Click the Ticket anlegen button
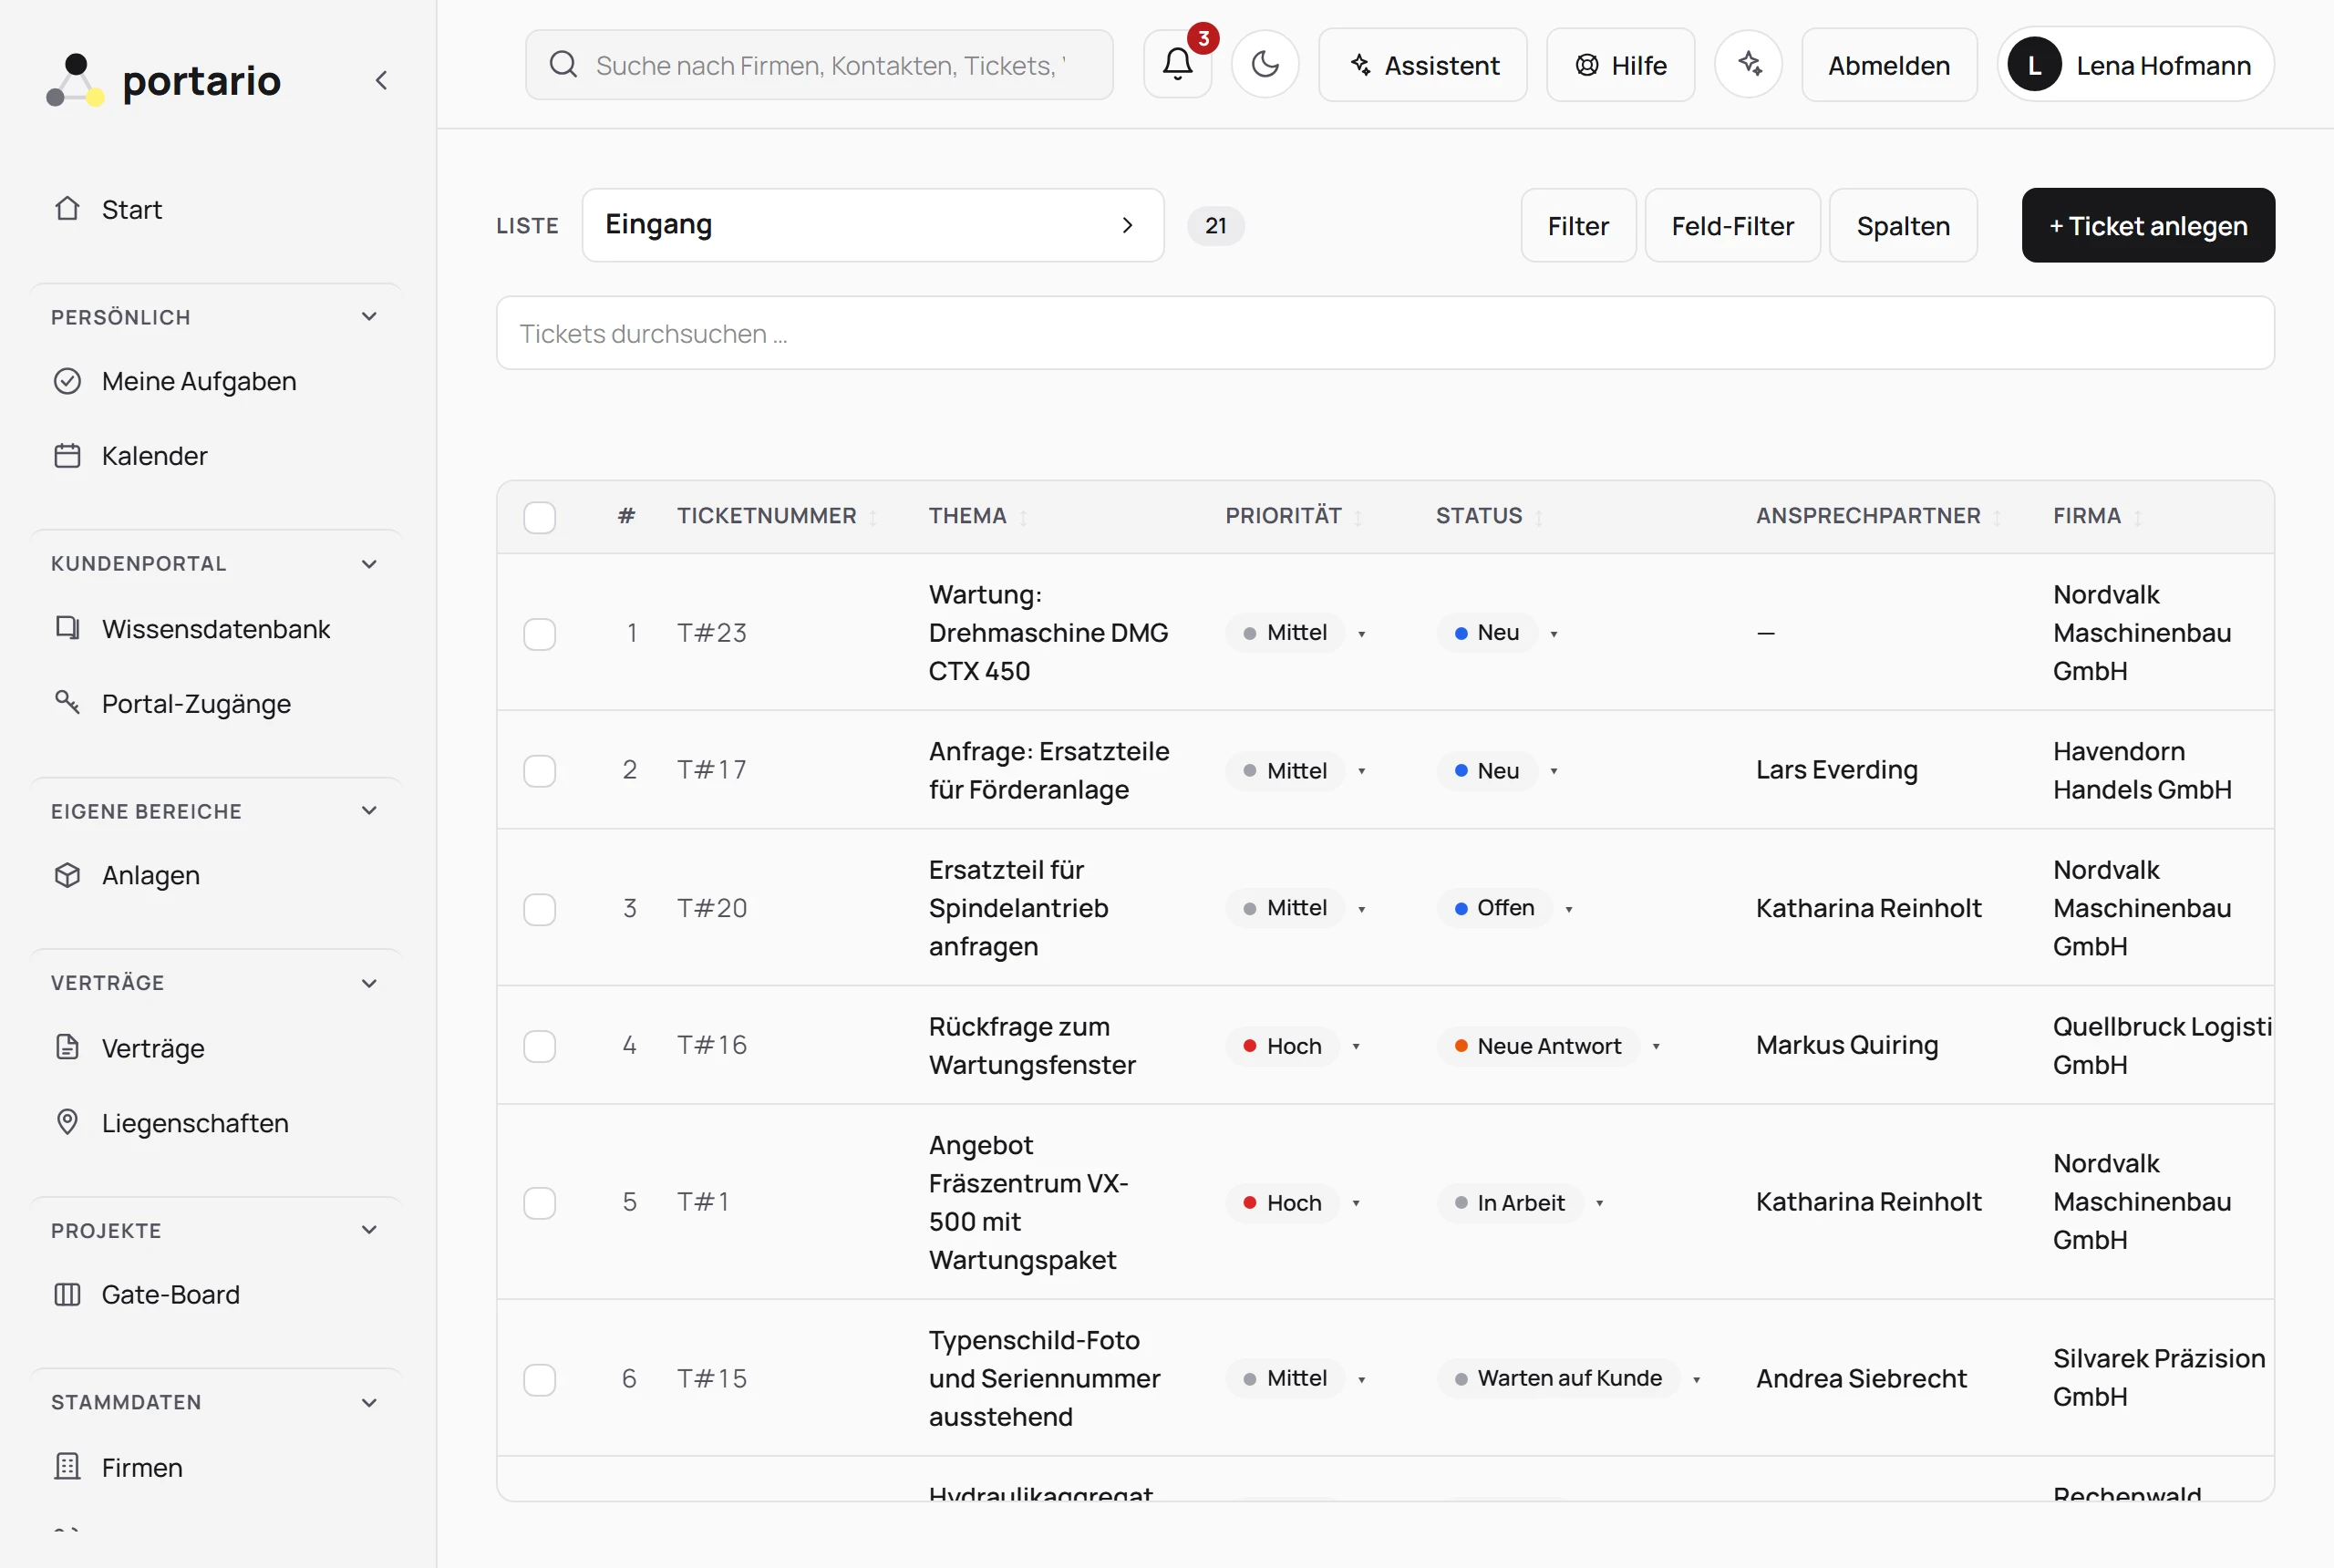 (2148, 225)
